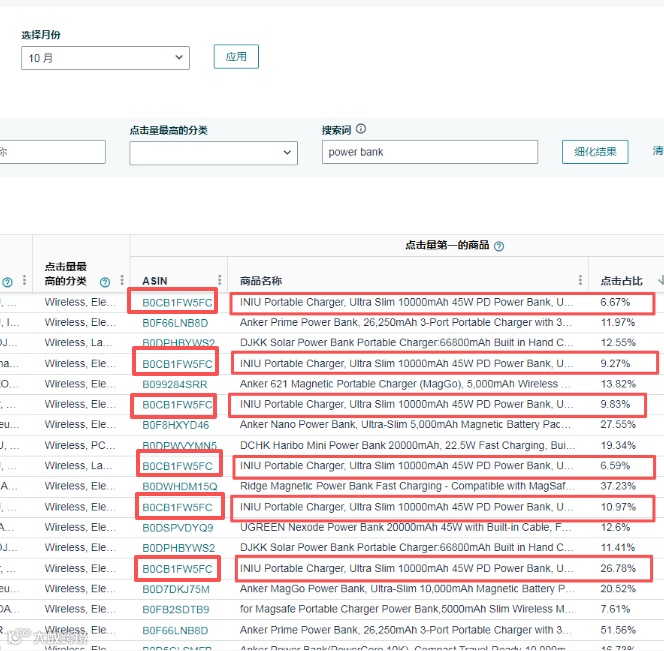Select the 37.23% click share value
This screenshot has width=664, height=651.
pos(618,486)
